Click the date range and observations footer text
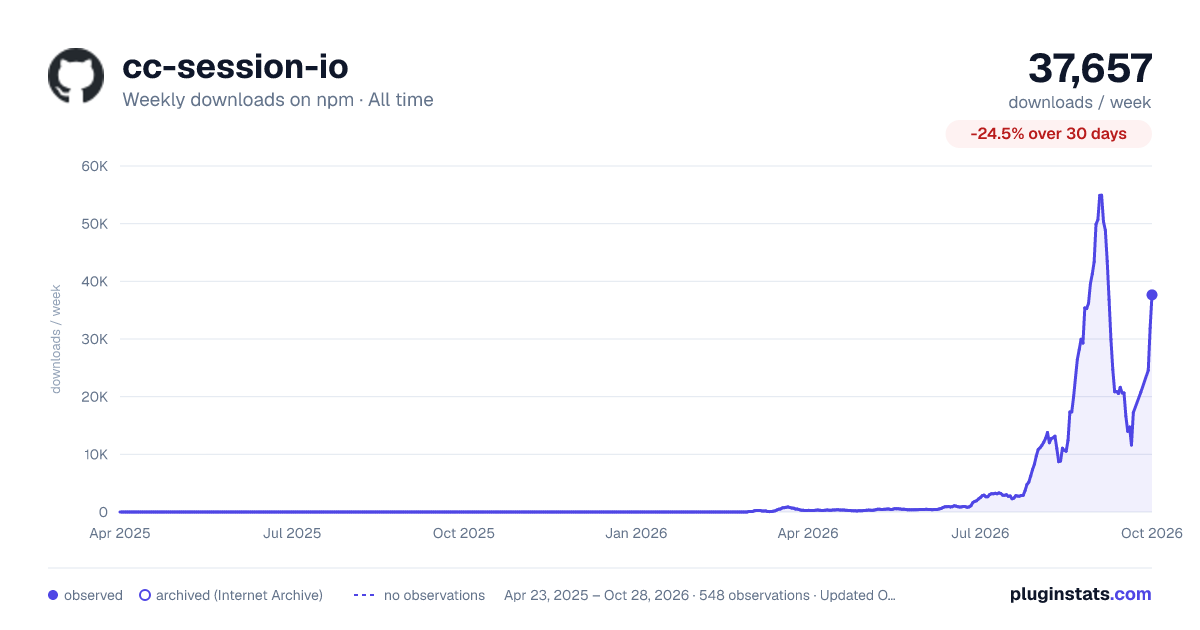 tap(700, 595)
